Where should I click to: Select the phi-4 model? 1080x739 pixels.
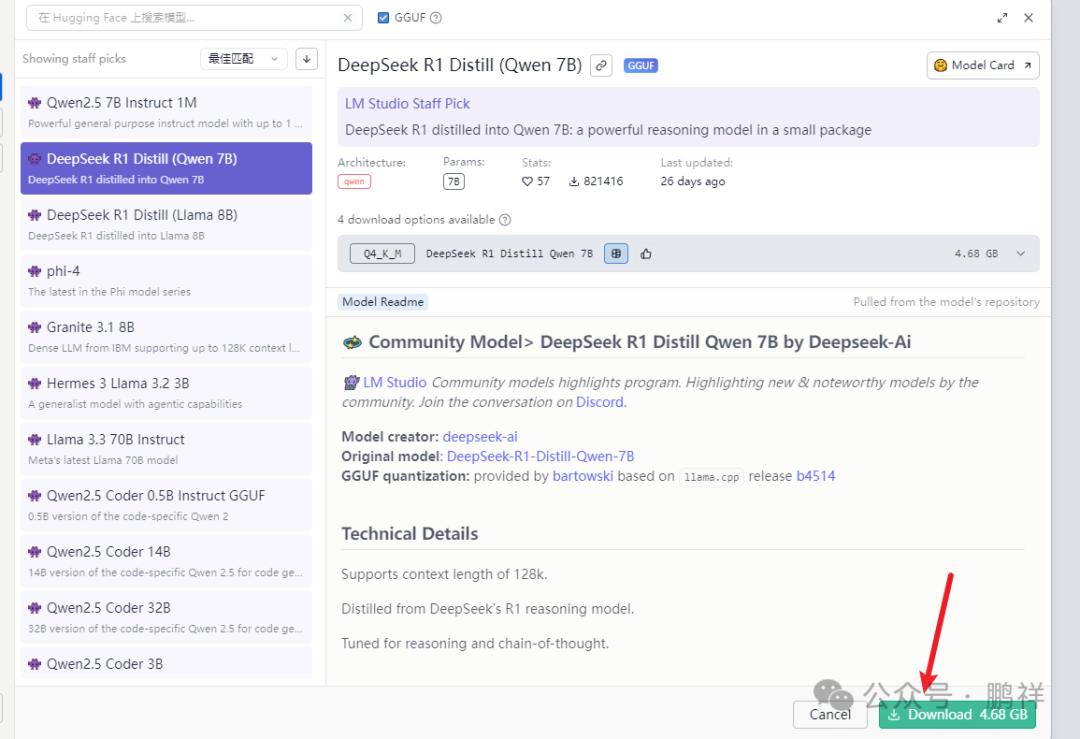(x=166, y=280)
